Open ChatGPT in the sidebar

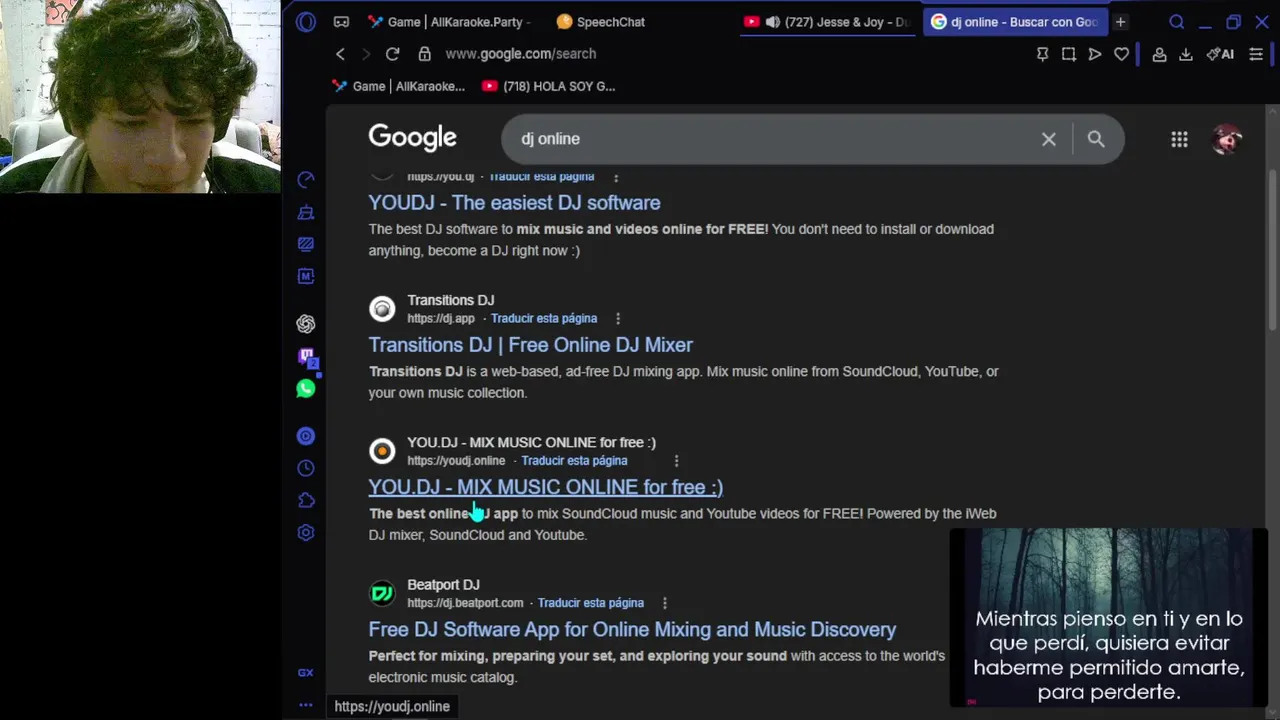point(306,323)
